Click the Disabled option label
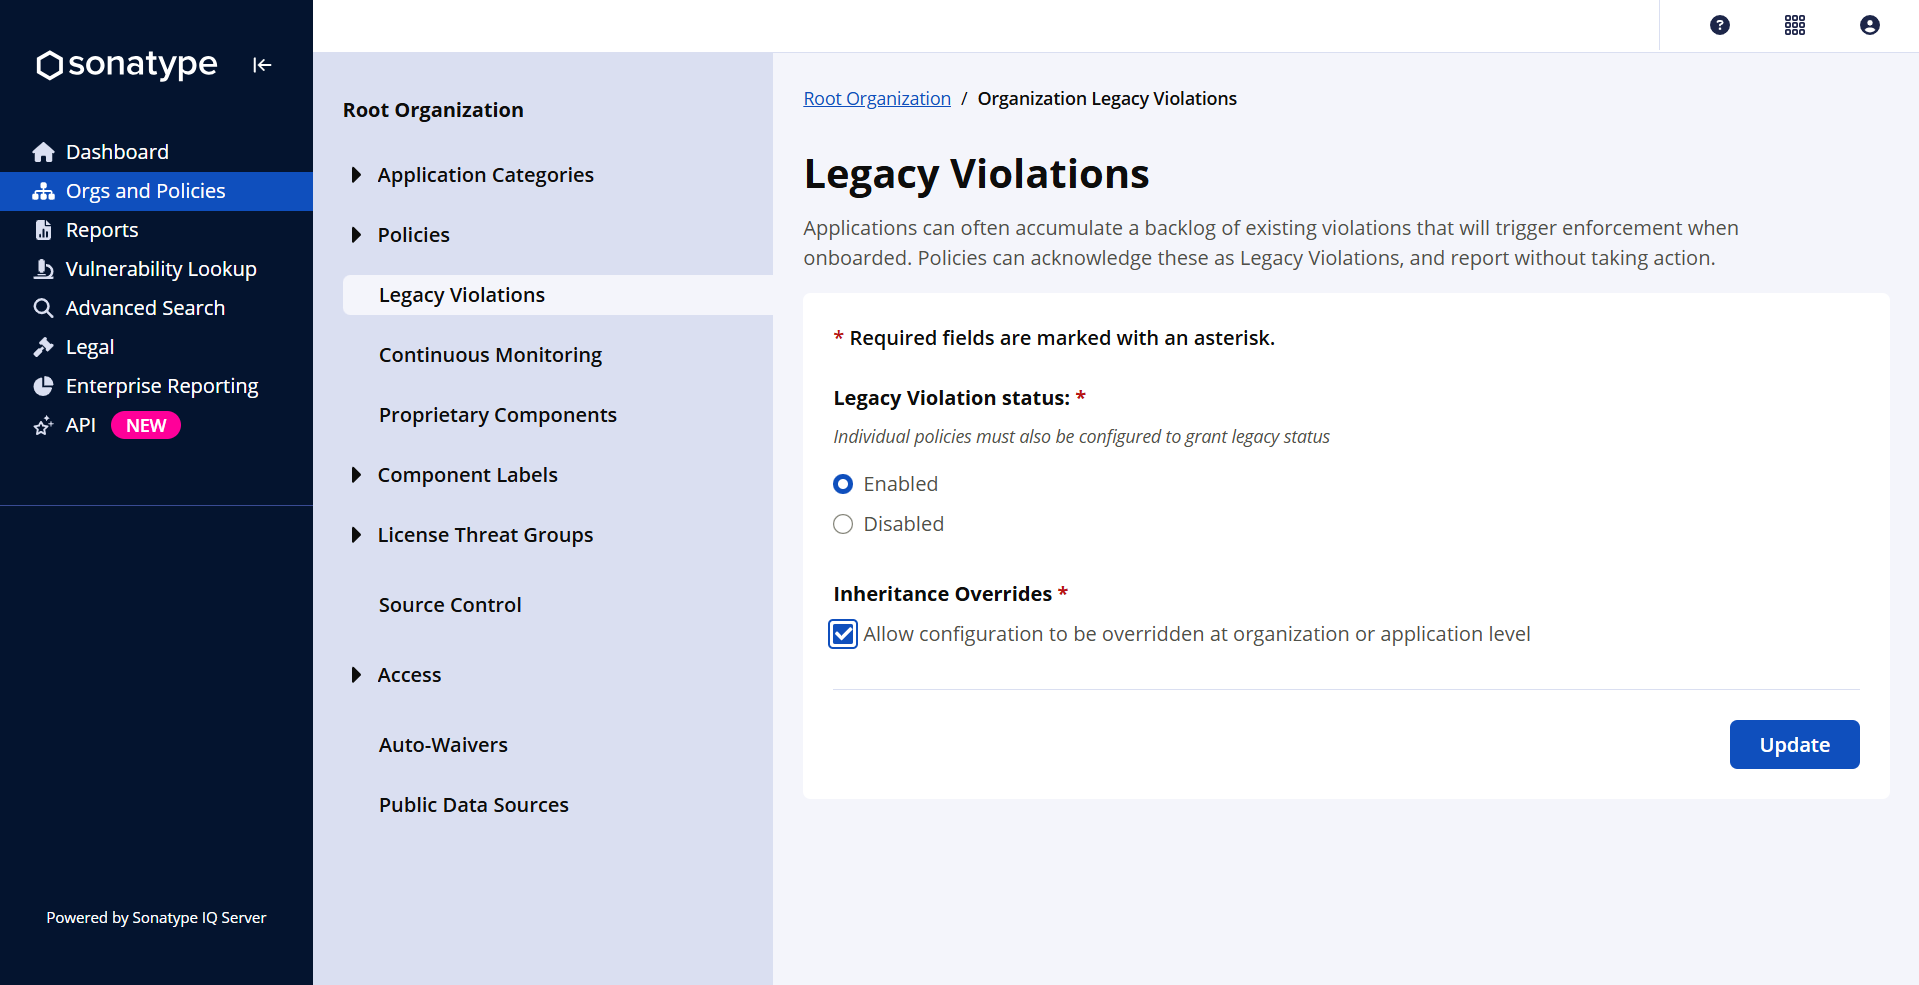 [x=904, y=524]
